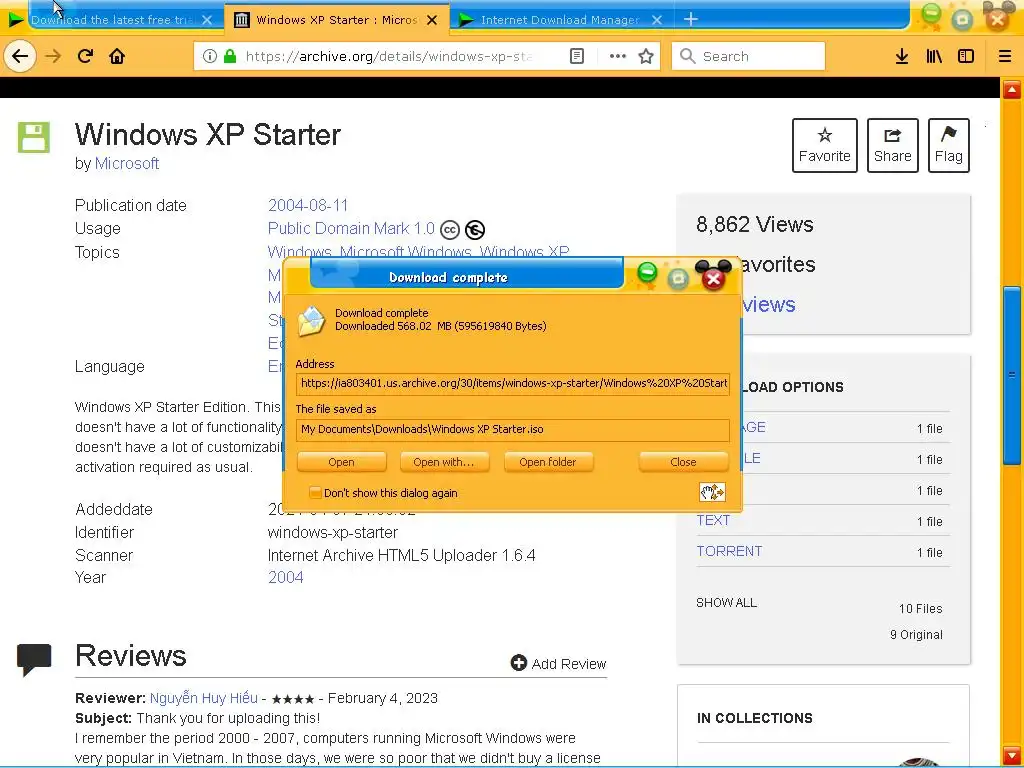Image resolution: width=1024 pixels, height=768 pixels.
Task: Flag this archive item
Action: click(x=948, y=145)
